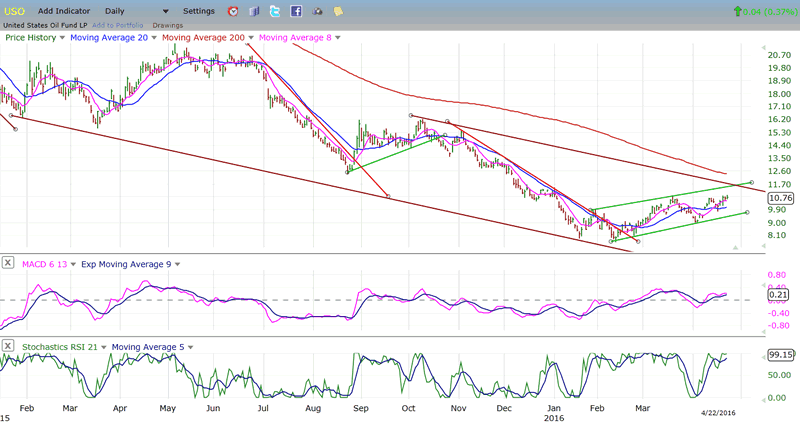Image resolution: width=800 pixels, height=423 pixels.
Task: Expand Moving Average 8 settings
Action: (337, 37)
